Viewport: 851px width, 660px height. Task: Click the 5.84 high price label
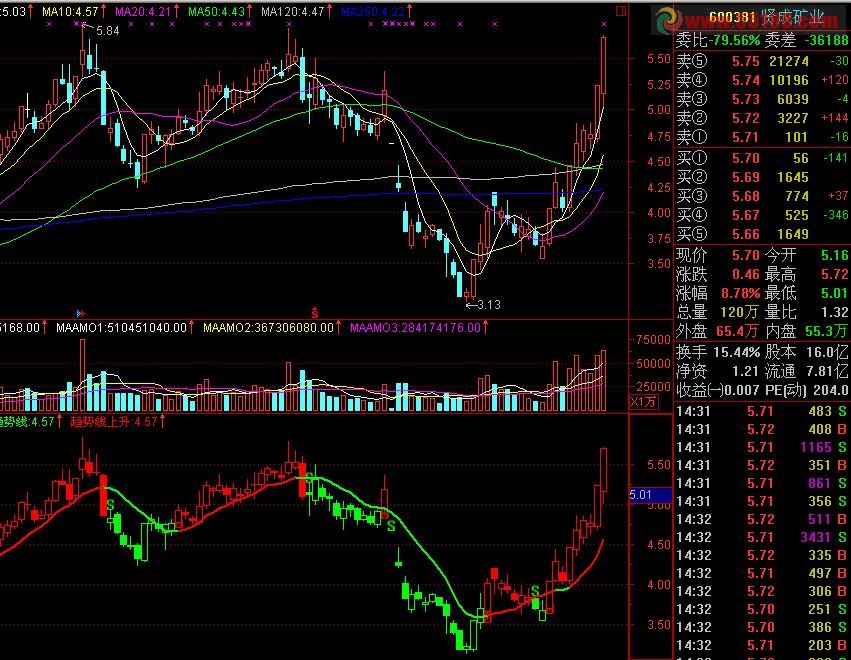point(107,31)
